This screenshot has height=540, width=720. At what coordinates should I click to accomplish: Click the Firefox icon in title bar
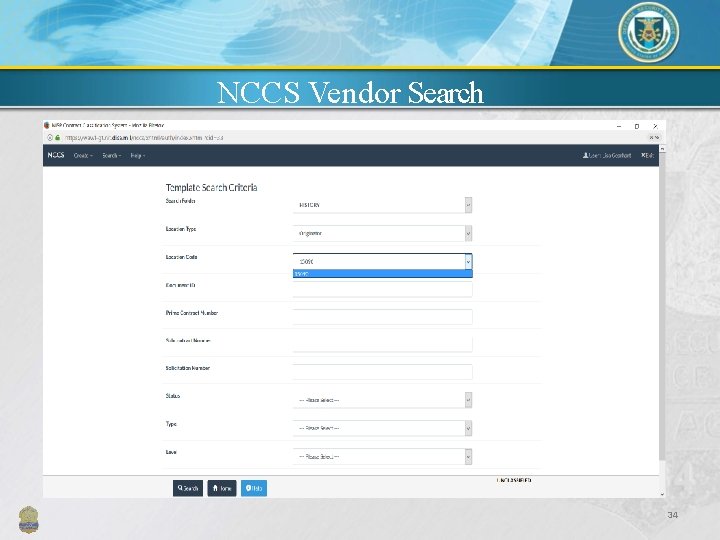(46, 125)
